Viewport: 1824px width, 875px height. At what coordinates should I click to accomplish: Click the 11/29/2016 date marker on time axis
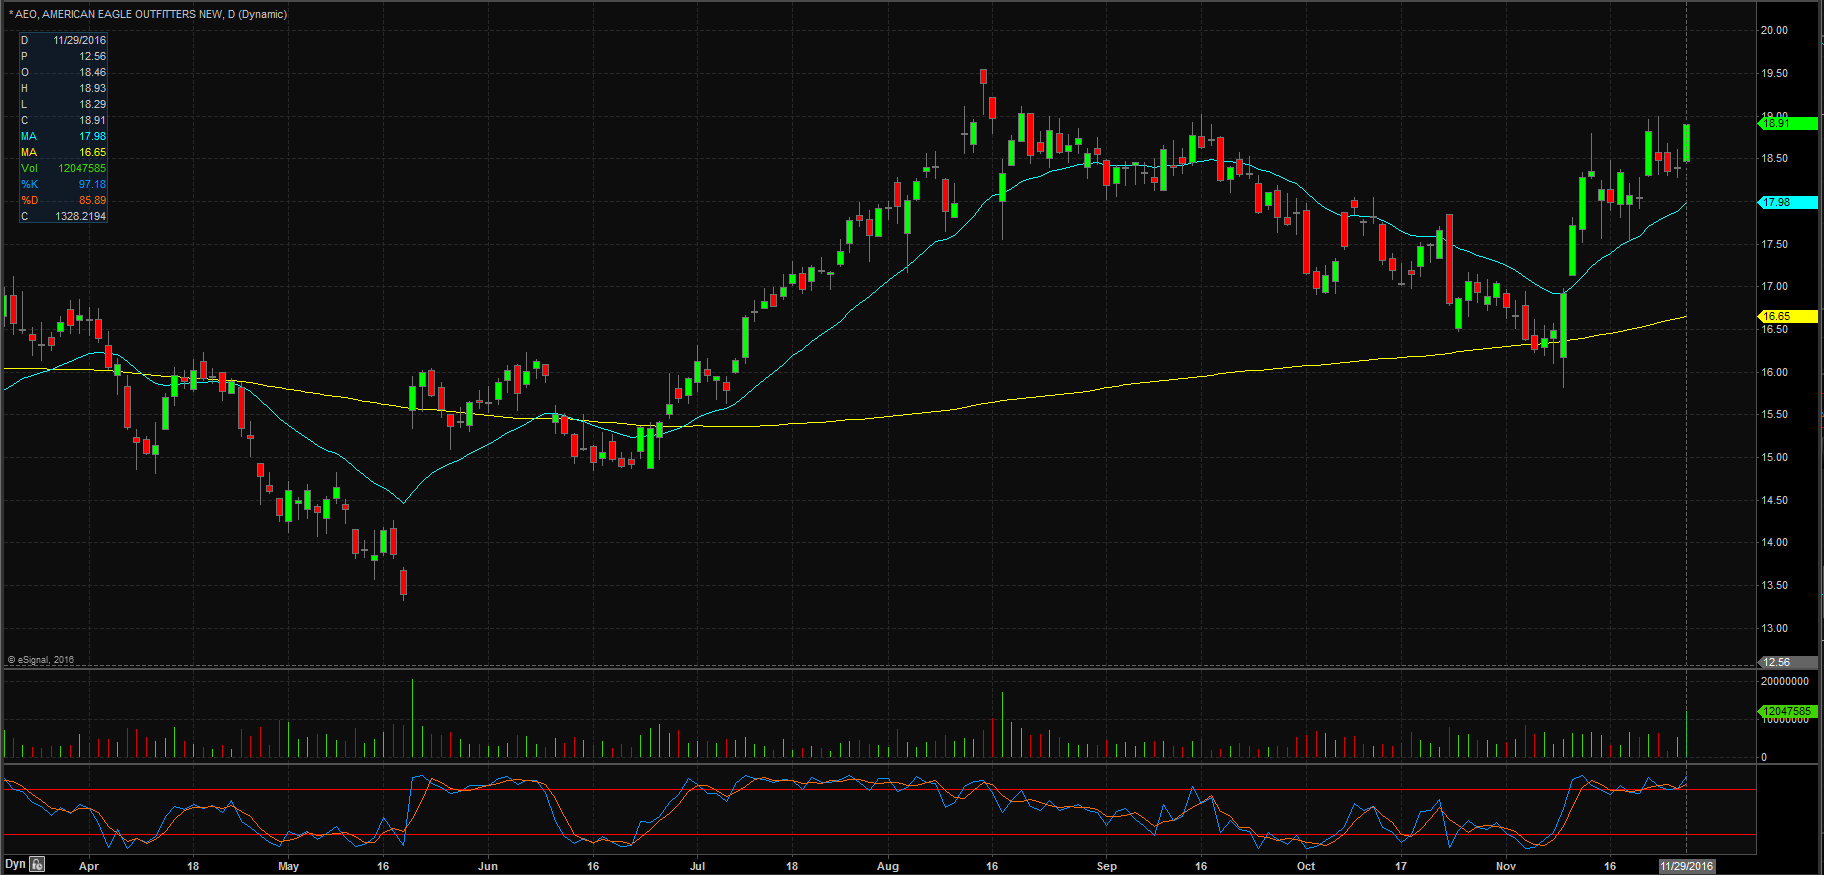1687,866
